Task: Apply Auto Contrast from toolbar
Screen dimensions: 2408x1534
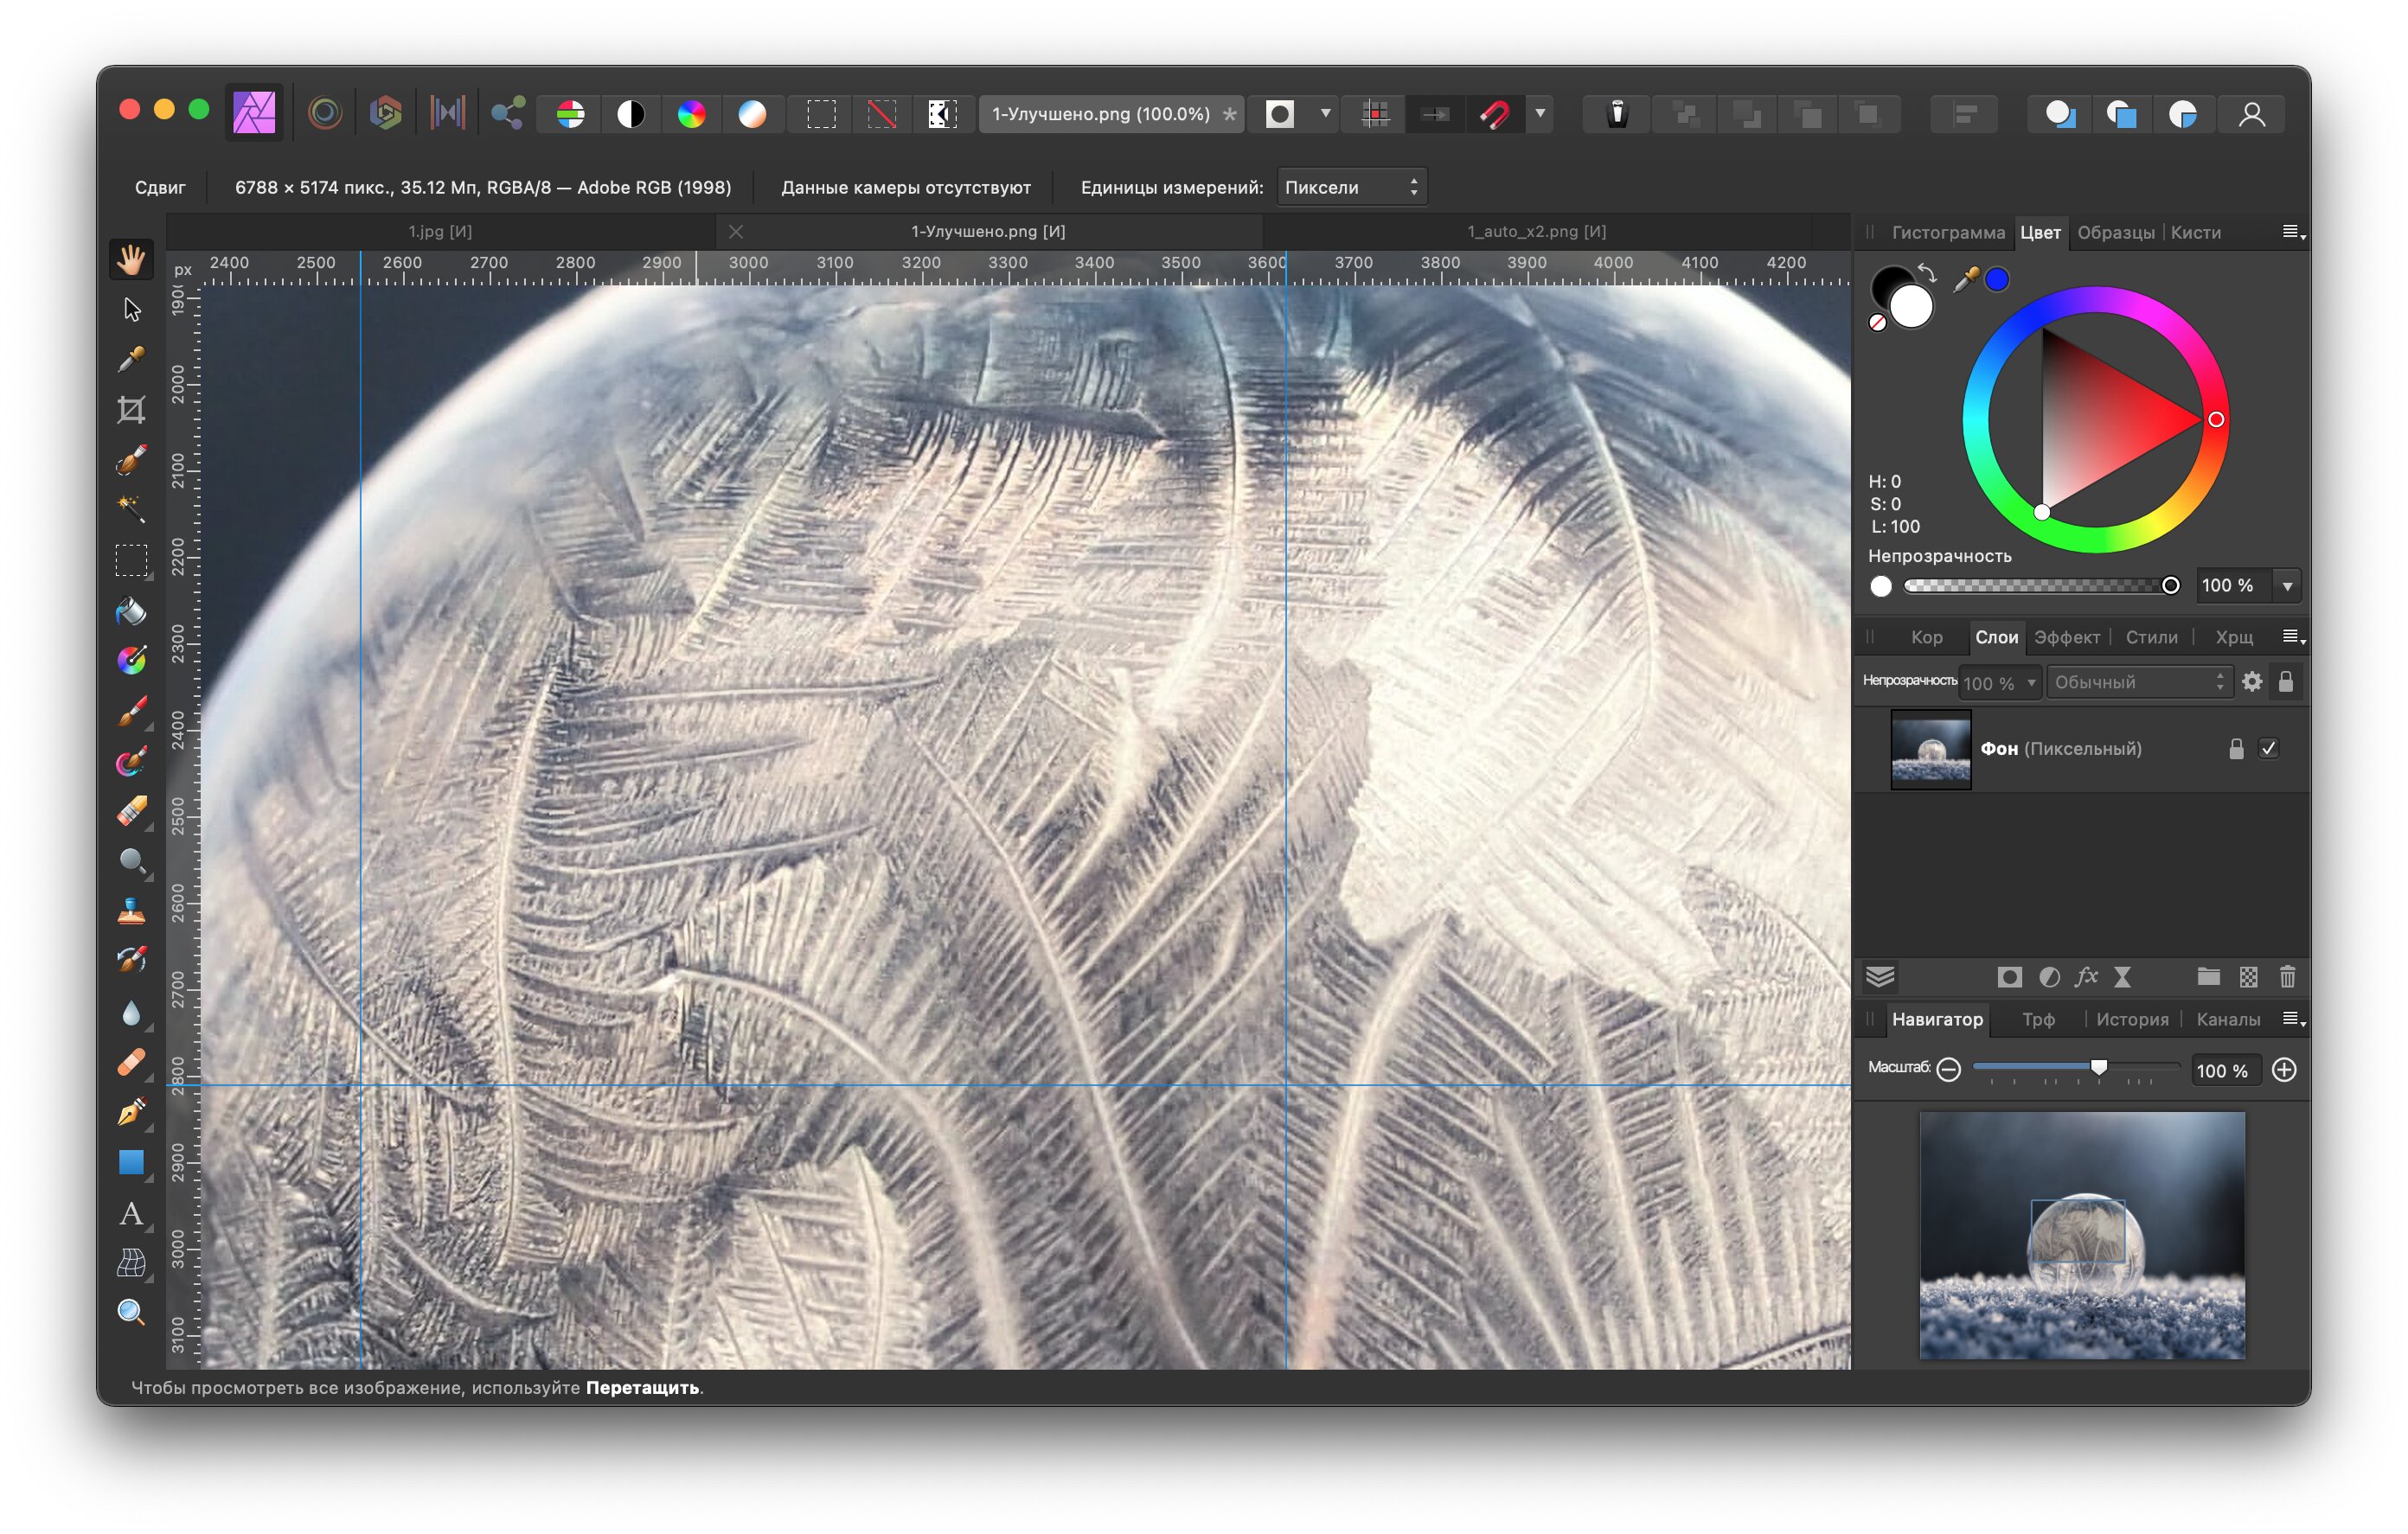Action: pos(631,114)
